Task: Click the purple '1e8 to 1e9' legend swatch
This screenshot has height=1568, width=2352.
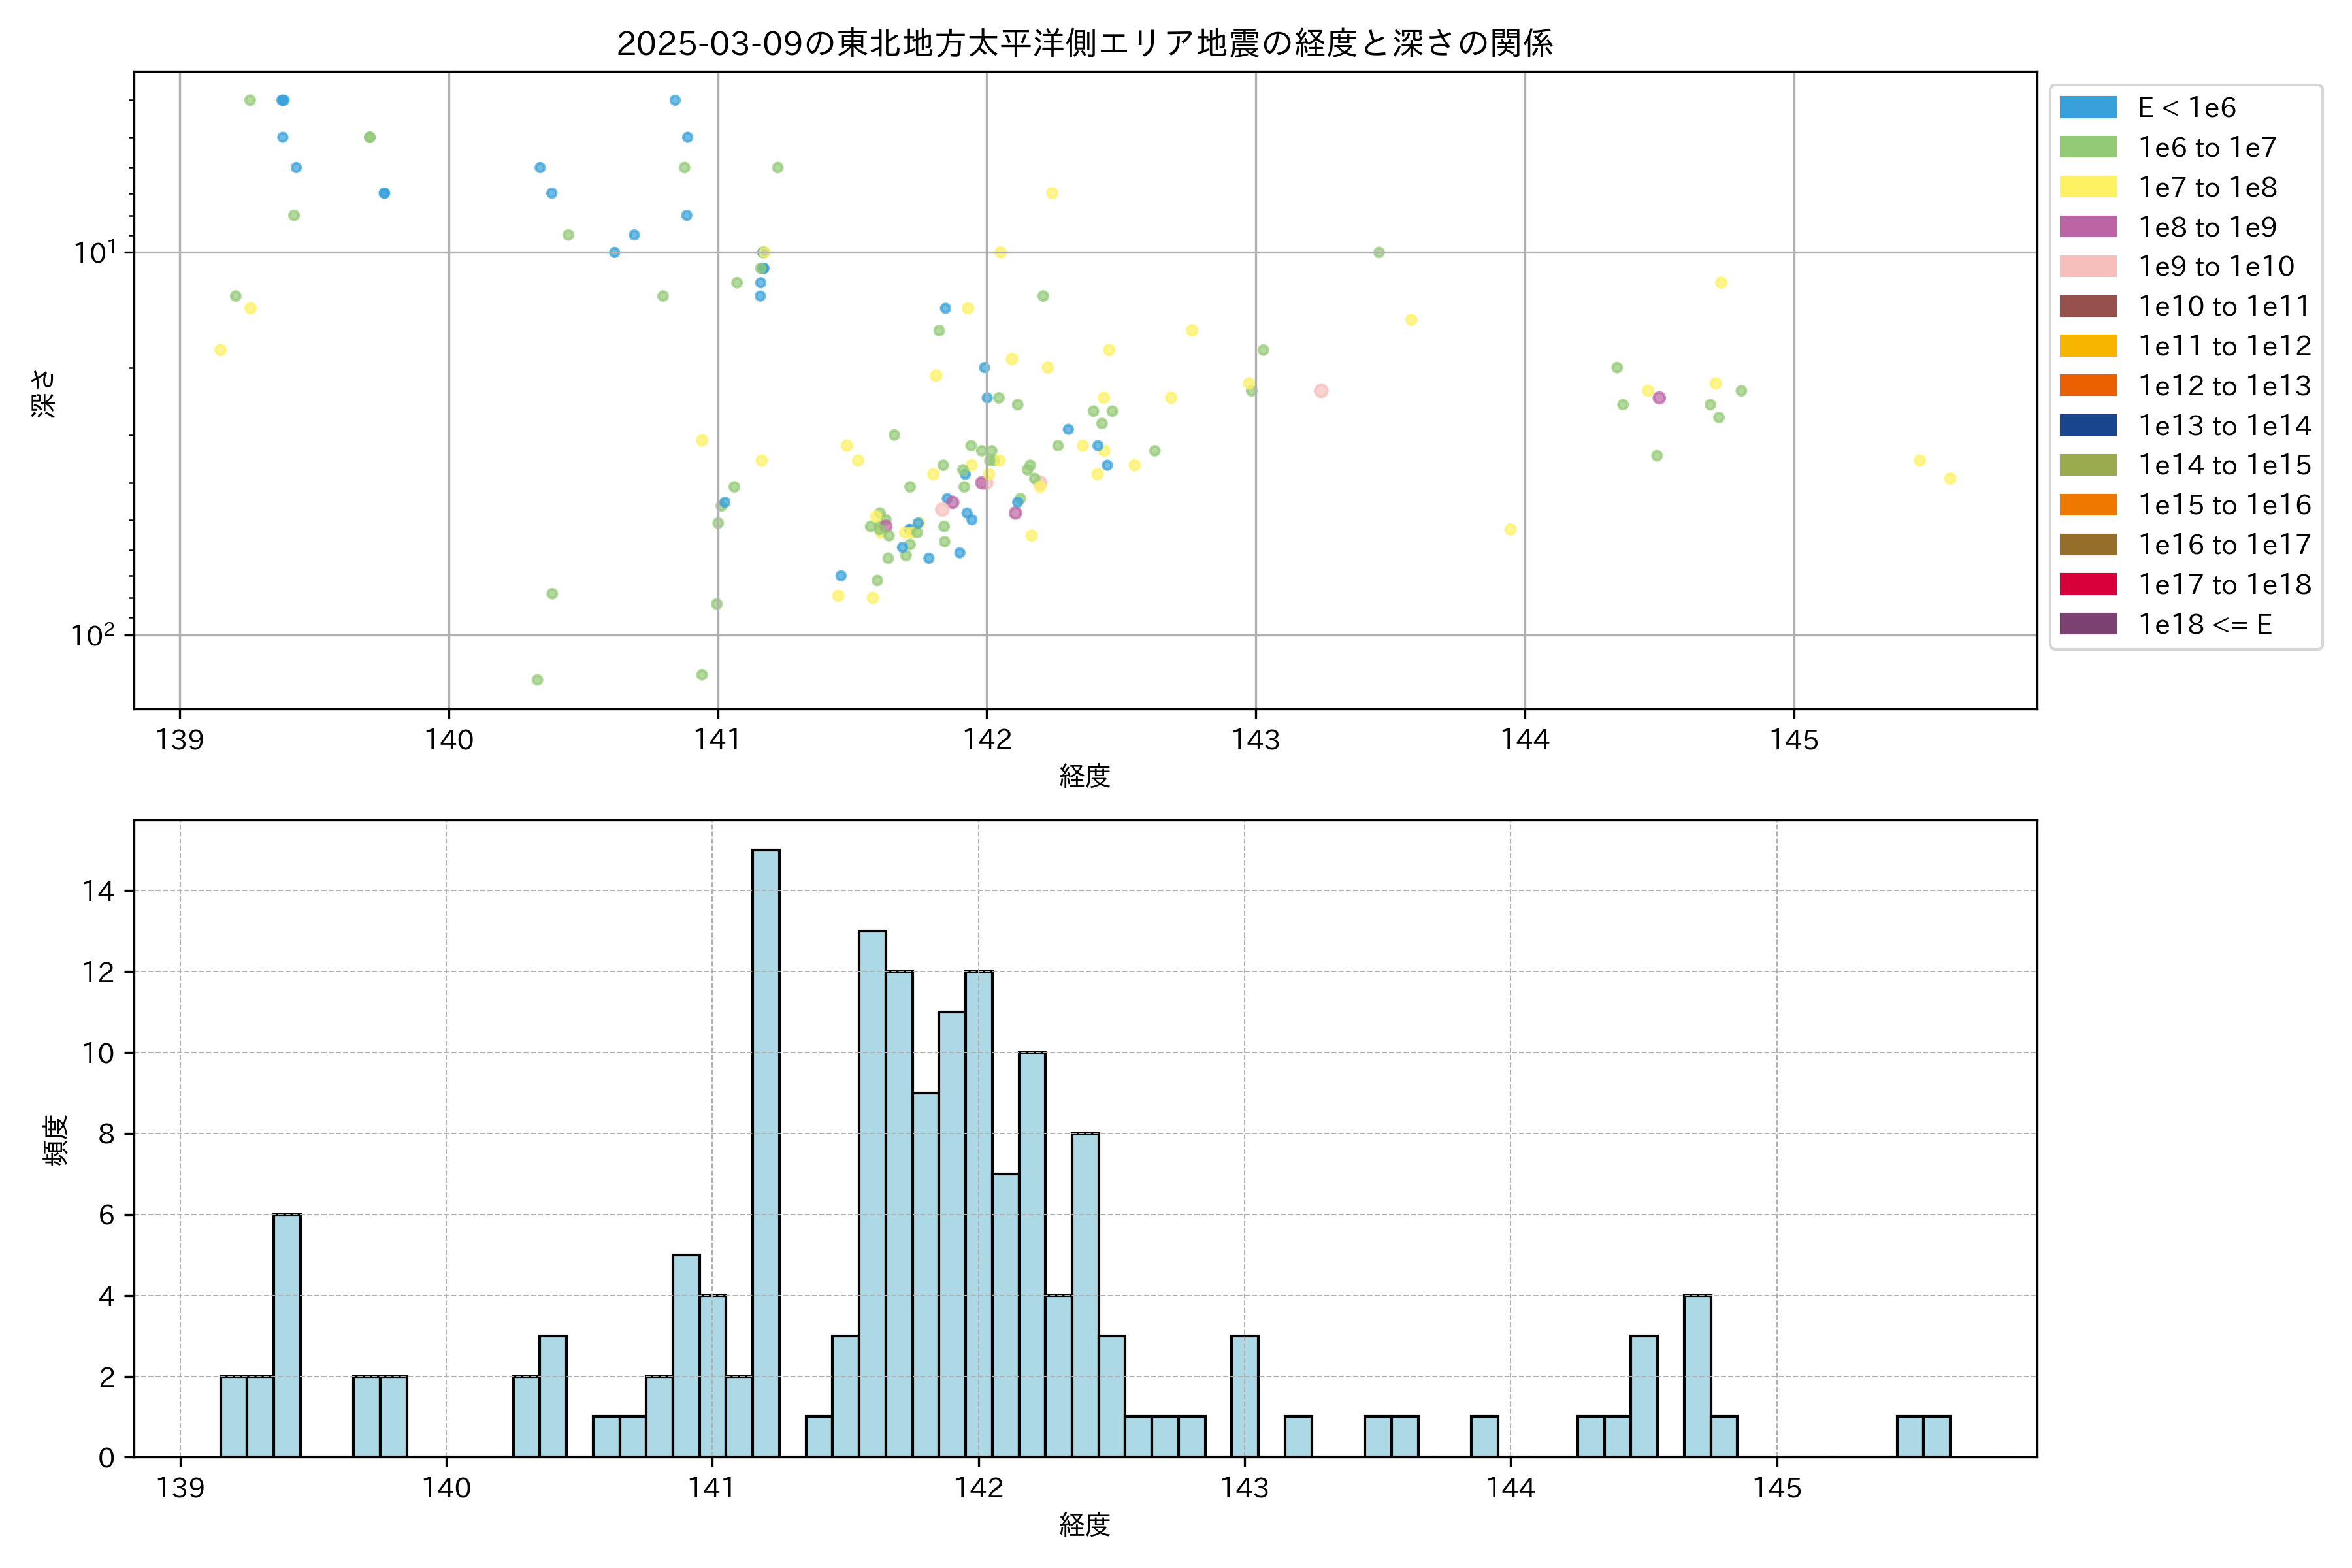Action: tap(2087, 227)
